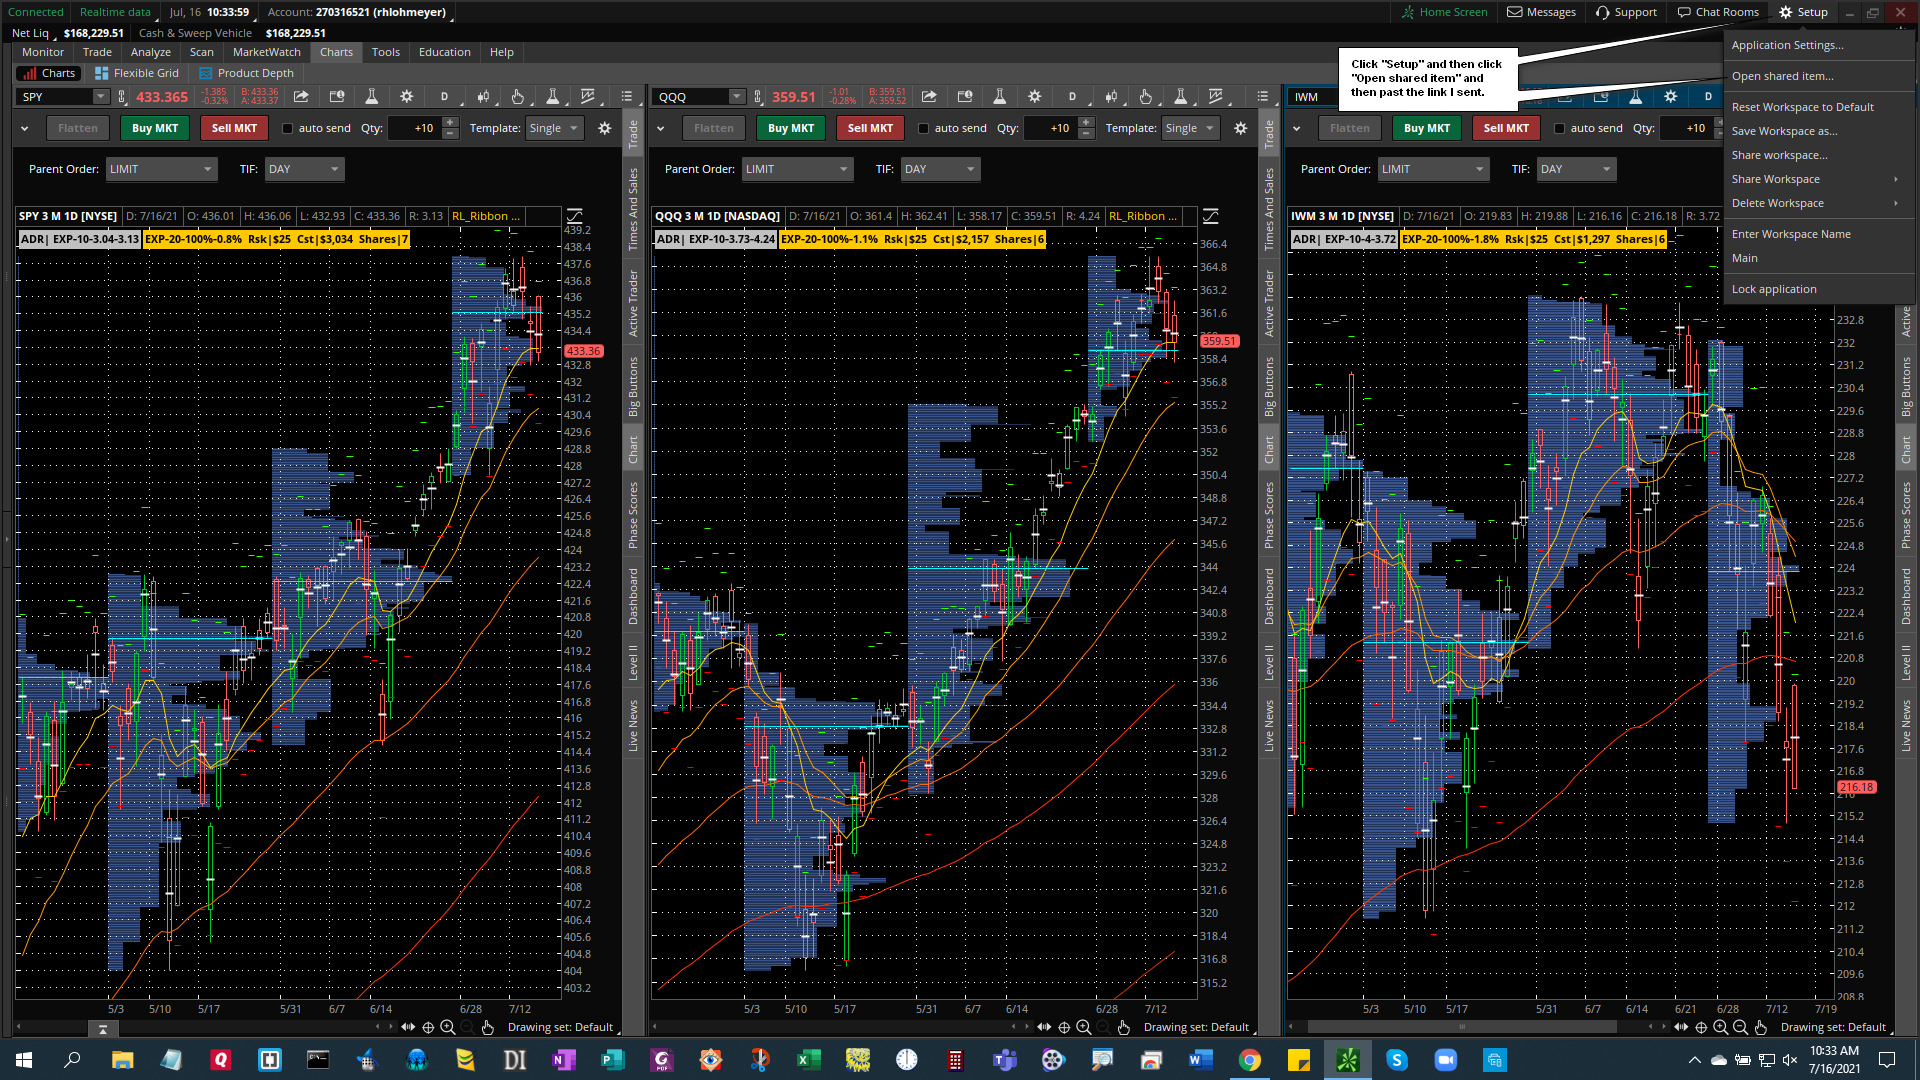Switch to the Analyze tab
Screen dimensions: 1920x1080
(151, 52)
